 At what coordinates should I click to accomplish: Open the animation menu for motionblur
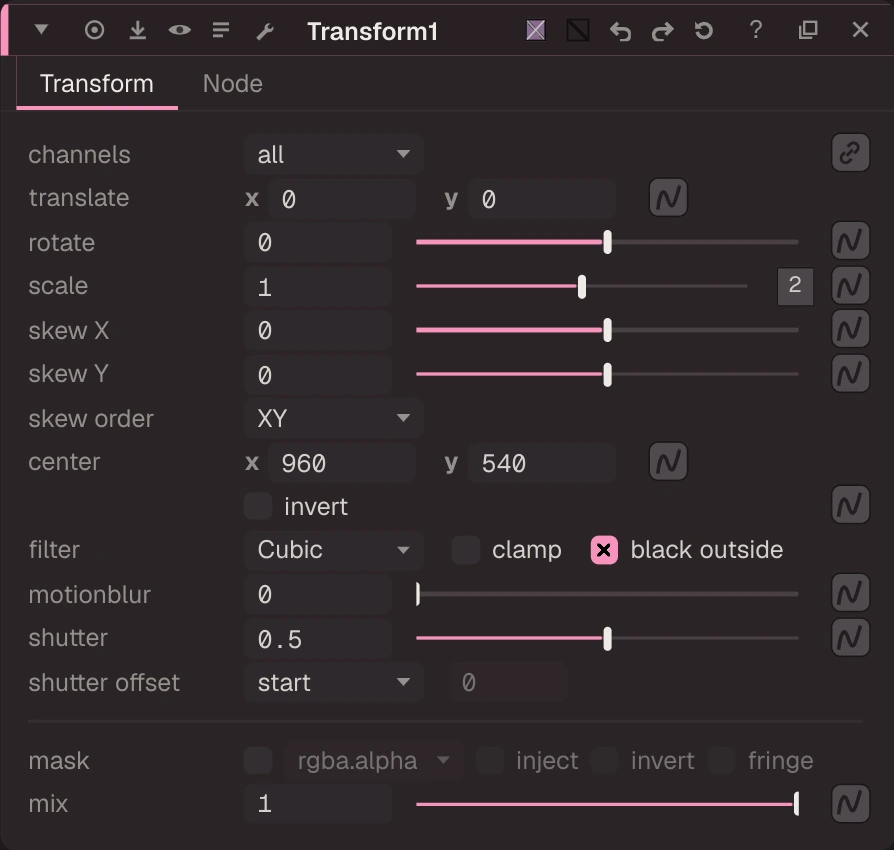[x=850, y=593]
